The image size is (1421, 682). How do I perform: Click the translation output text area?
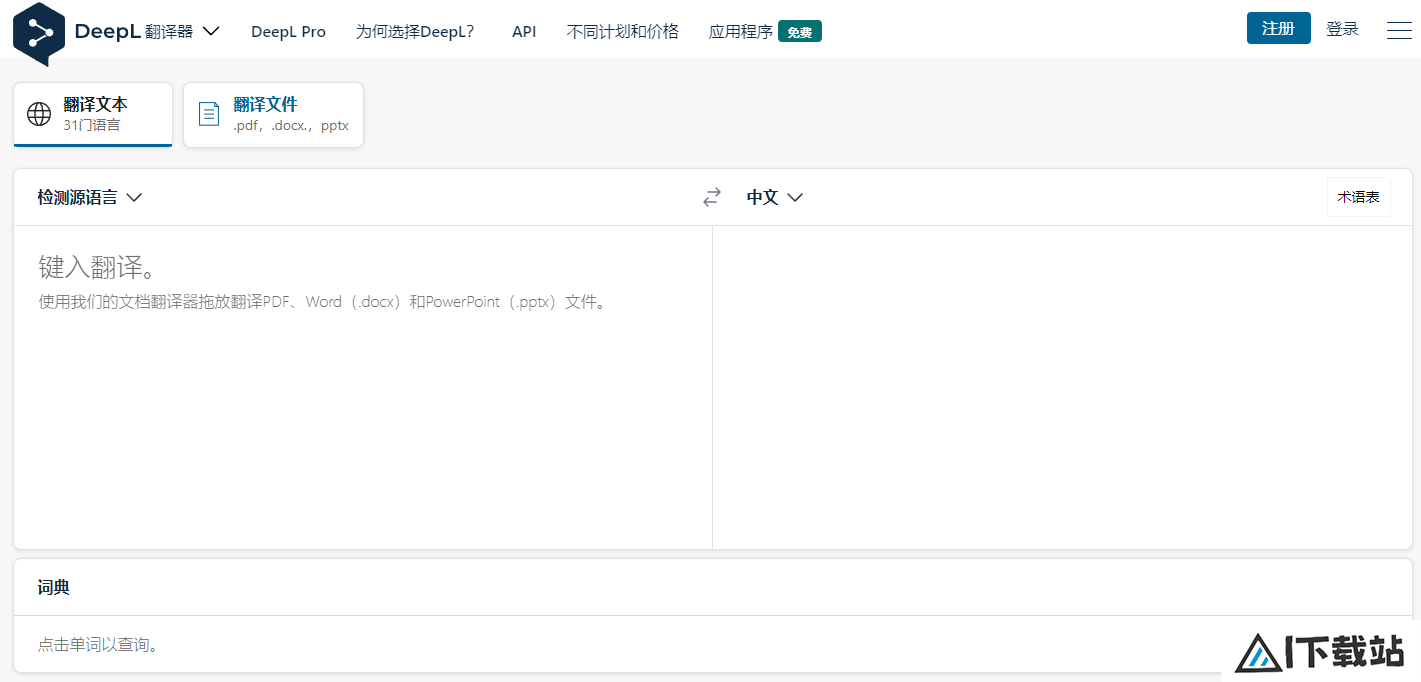click(x=1062, y=387)
